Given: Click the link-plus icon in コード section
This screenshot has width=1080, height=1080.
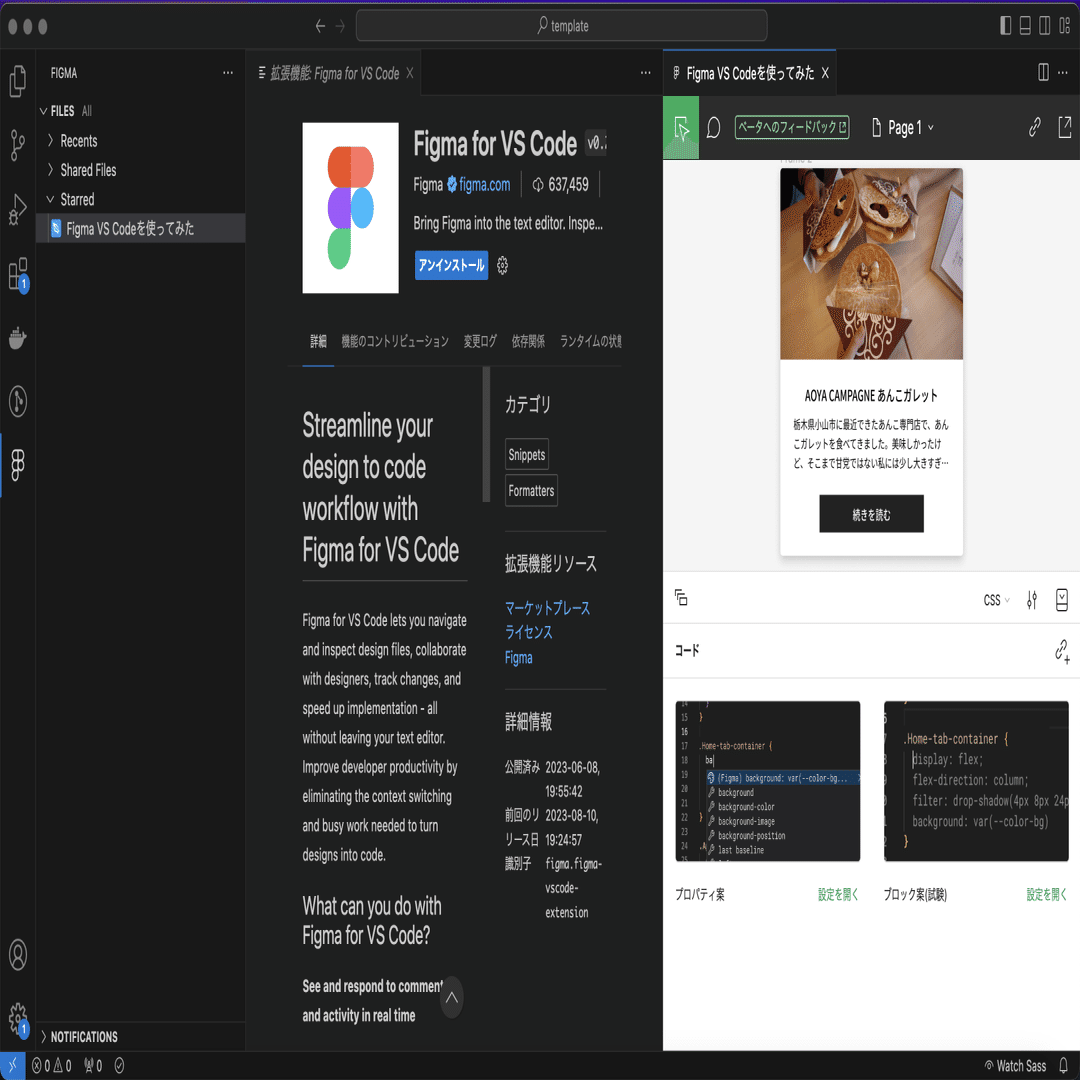Looking at the screenshot, I should (1061, 651).
